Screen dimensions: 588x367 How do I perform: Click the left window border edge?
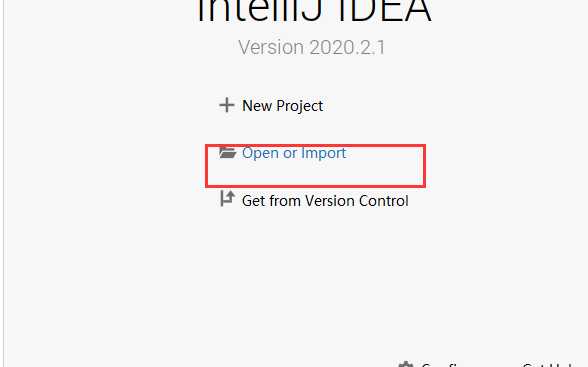(4, 183)
